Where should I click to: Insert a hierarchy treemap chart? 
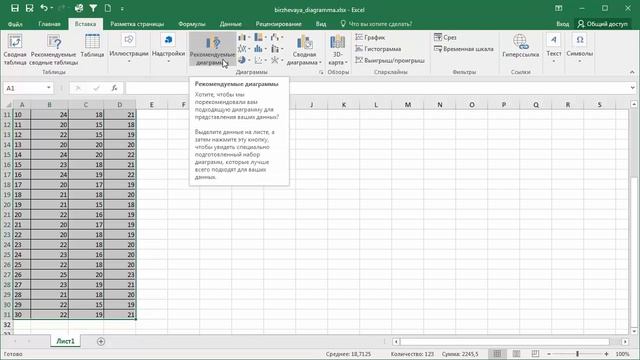point(260,38)
